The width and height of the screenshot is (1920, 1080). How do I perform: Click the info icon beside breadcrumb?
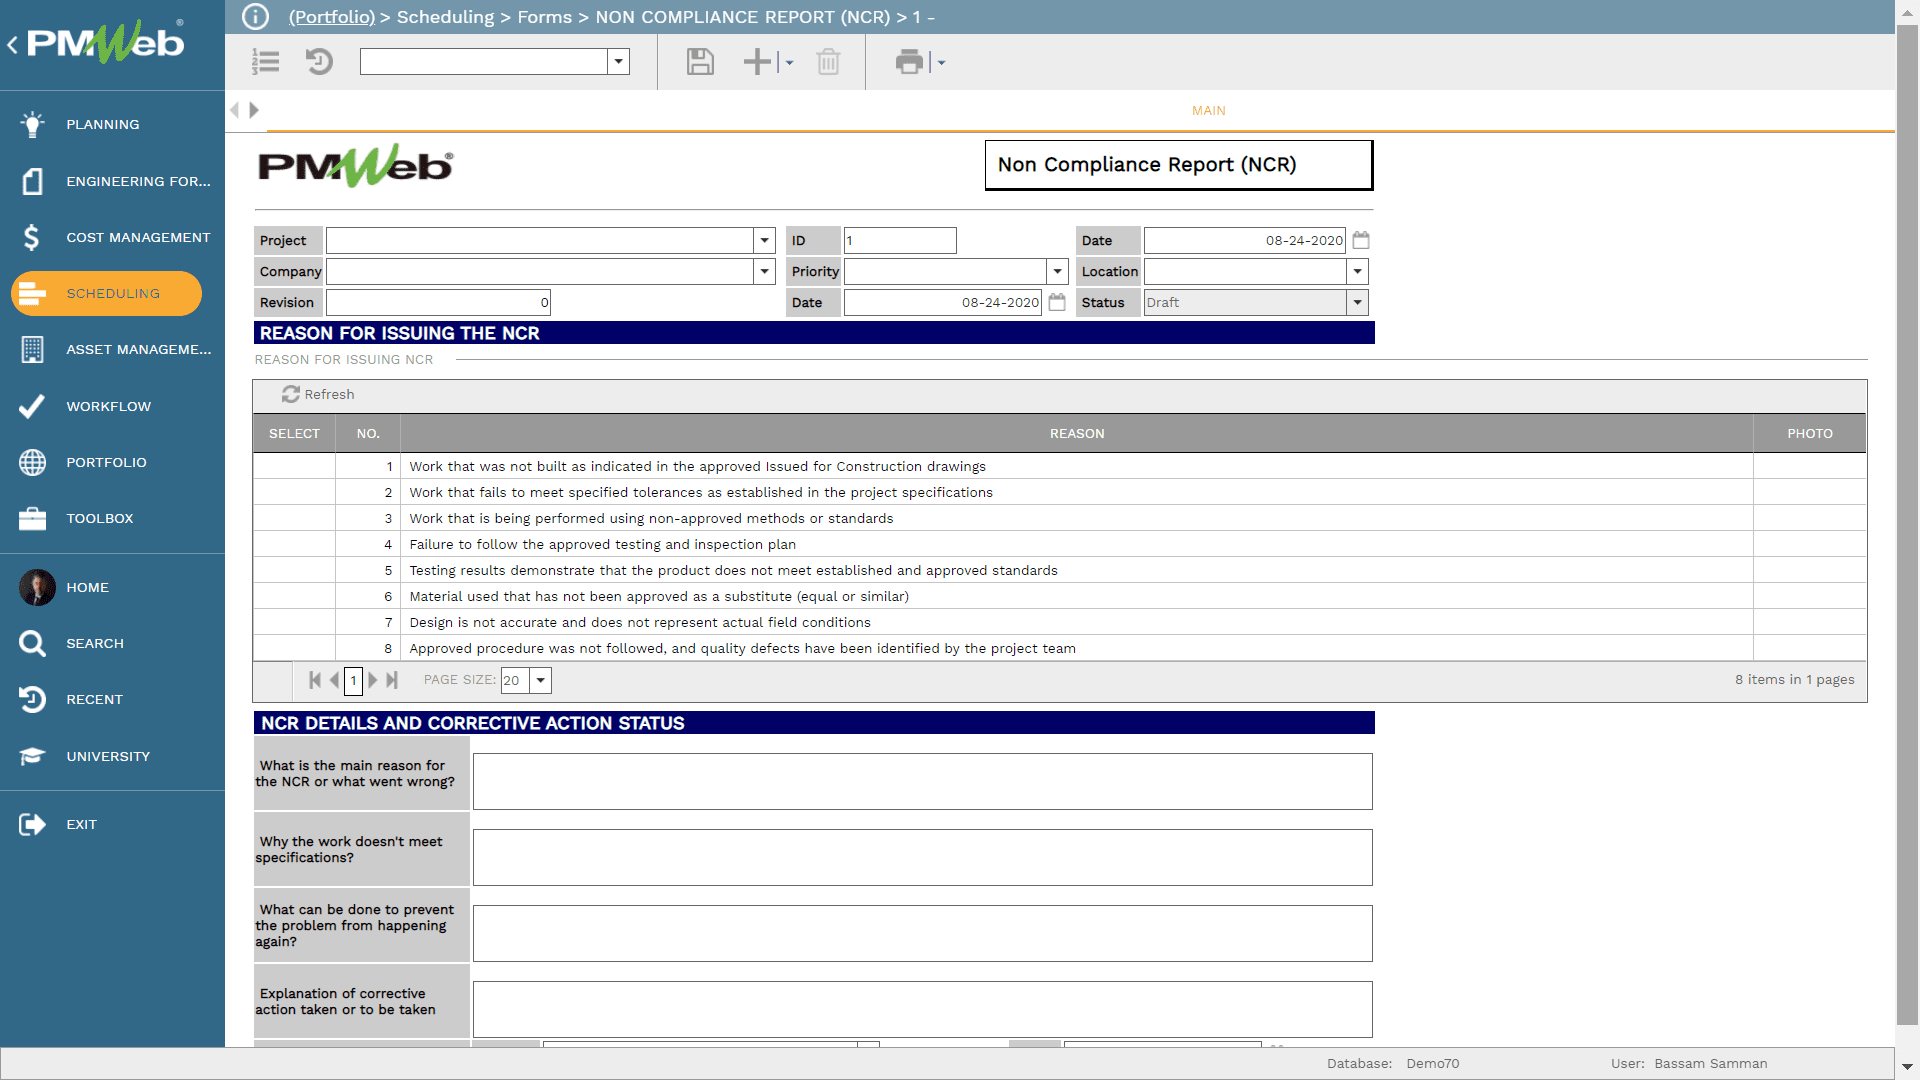point(256,17)
